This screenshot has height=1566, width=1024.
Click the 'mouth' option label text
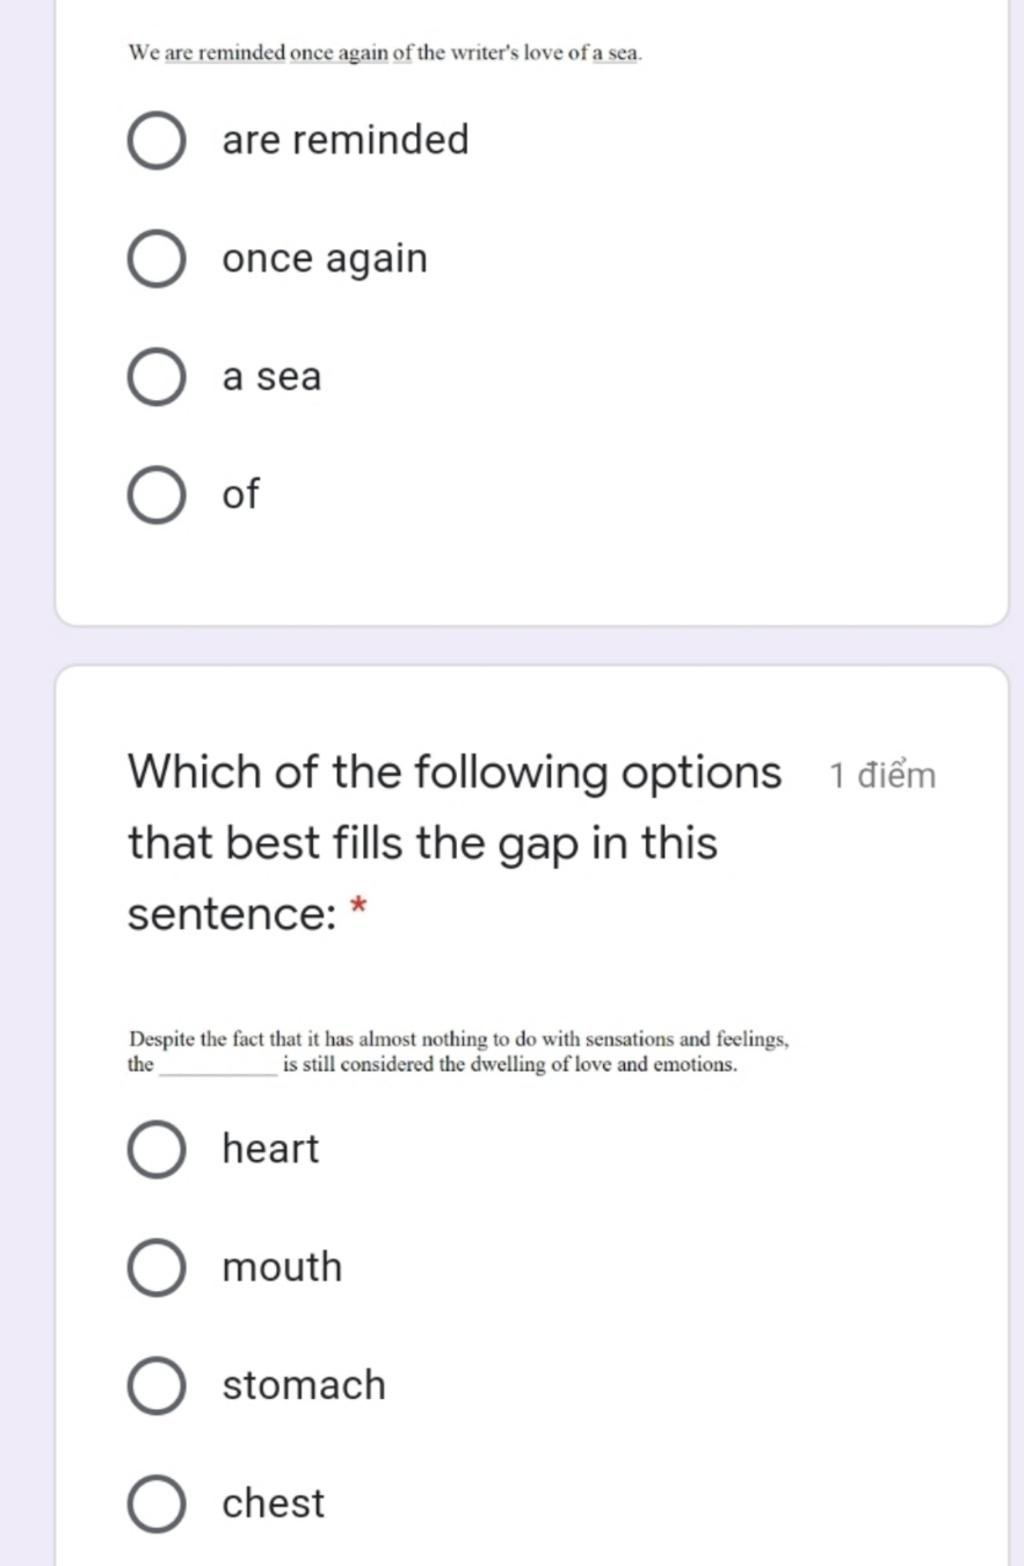click(282, 1267)
